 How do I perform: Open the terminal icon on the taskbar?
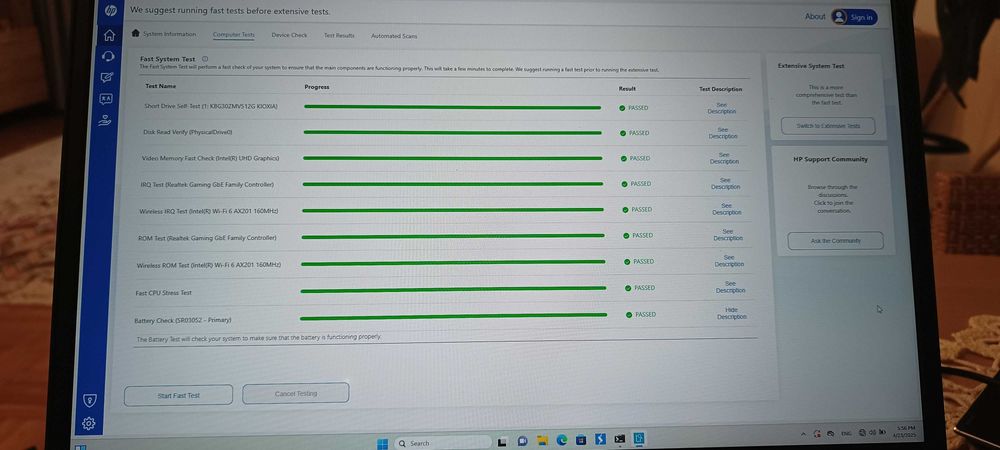click(x=619, y=439)
